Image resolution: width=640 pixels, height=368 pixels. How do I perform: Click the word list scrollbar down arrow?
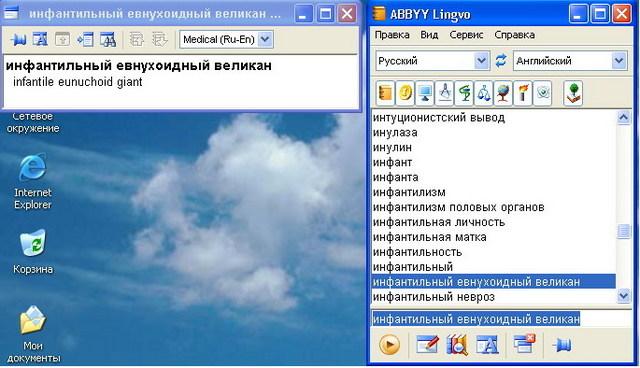tap(623, 295)
